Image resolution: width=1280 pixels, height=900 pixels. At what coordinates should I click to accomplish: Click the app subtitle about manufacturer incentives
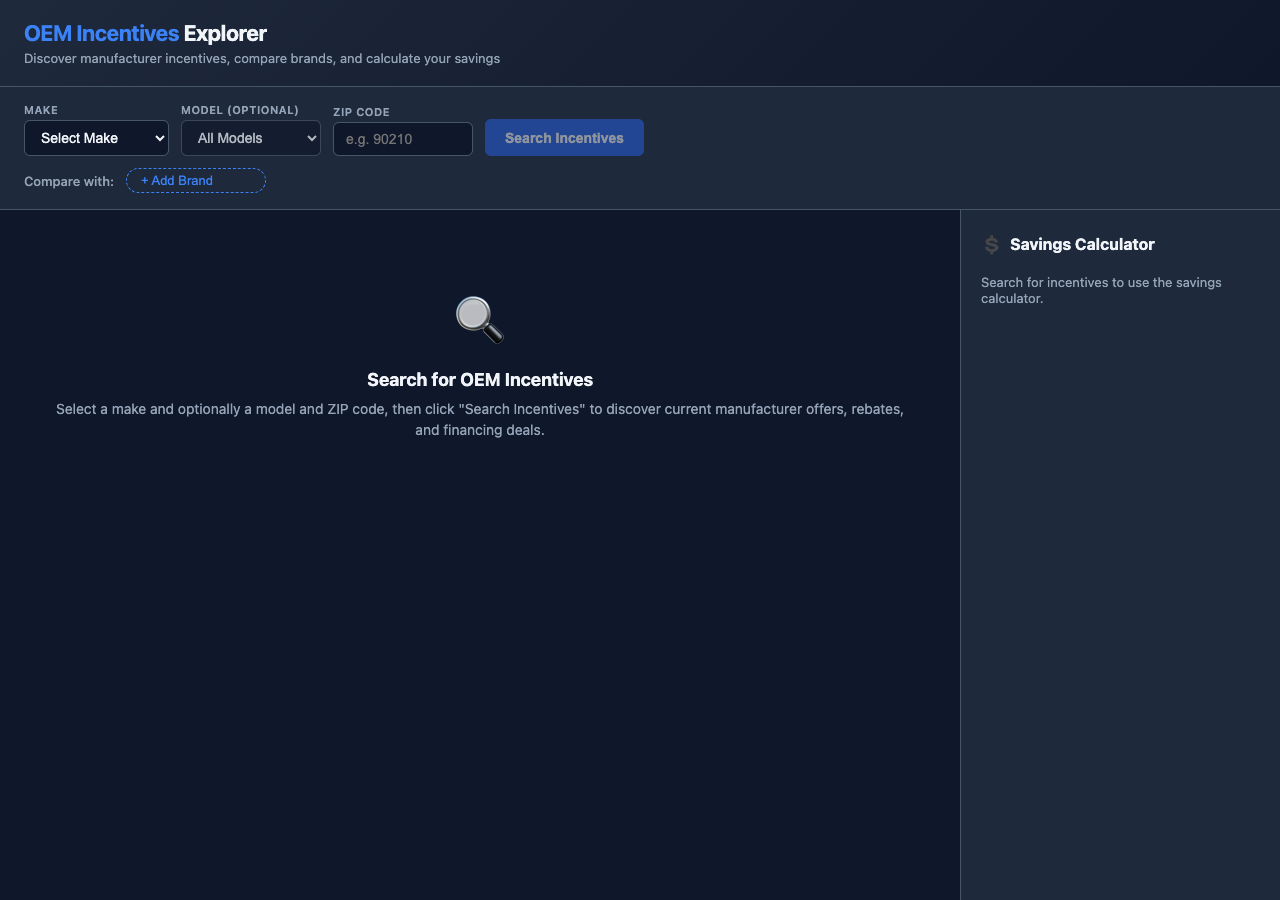[x=262, y=58]
